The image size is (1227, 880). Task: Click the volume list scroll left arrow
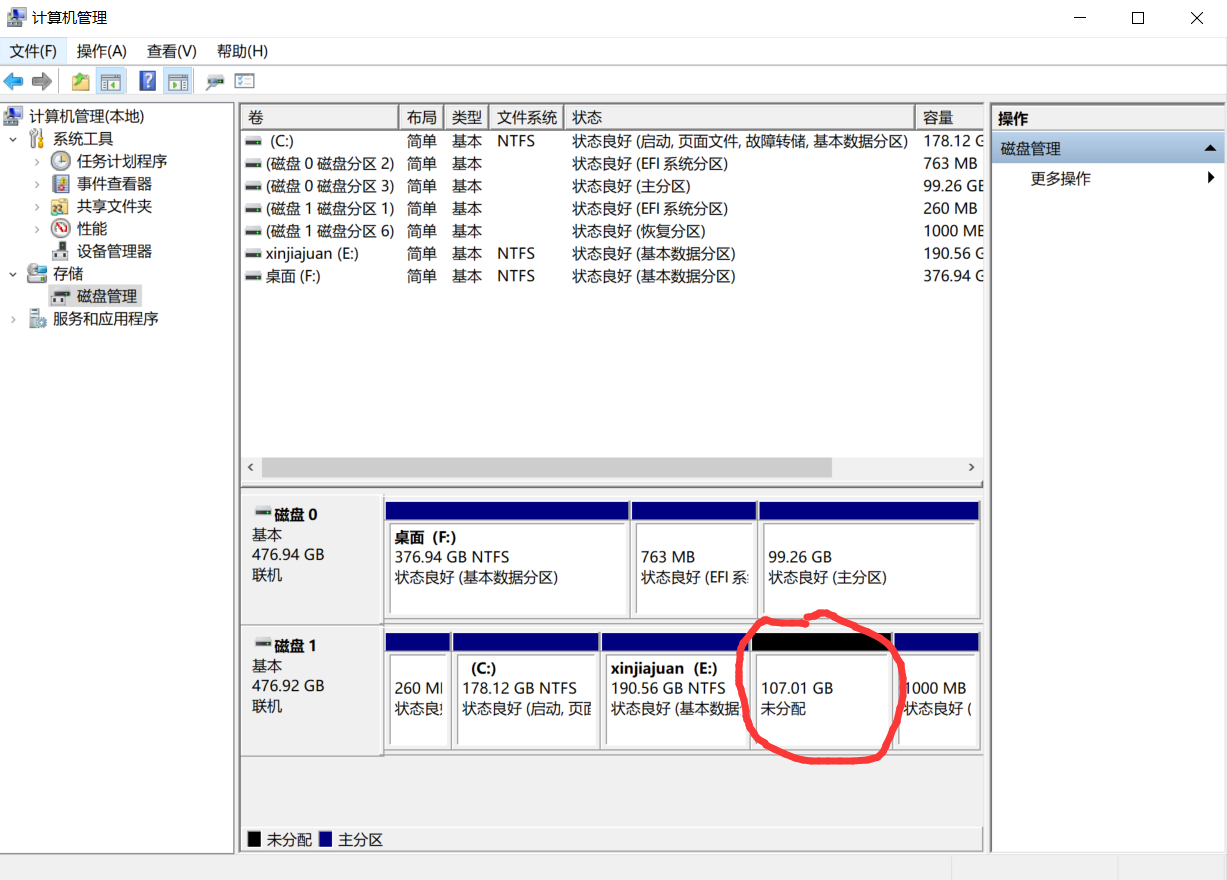pyautogui.click(x=252, y=467)
